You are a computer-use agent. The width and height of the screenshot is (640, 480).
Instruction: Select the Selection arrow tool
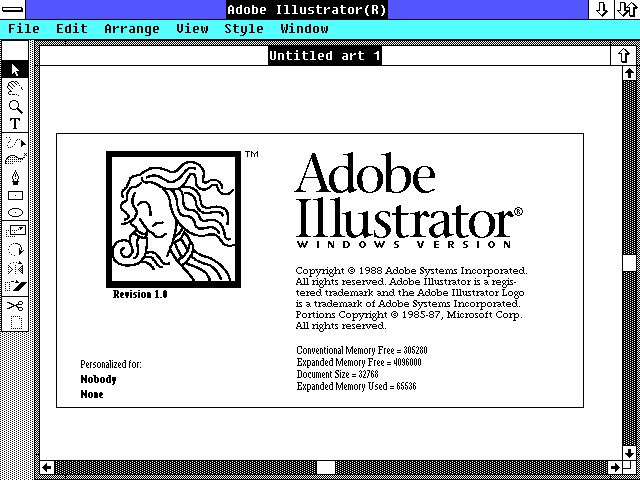point(15,69)
